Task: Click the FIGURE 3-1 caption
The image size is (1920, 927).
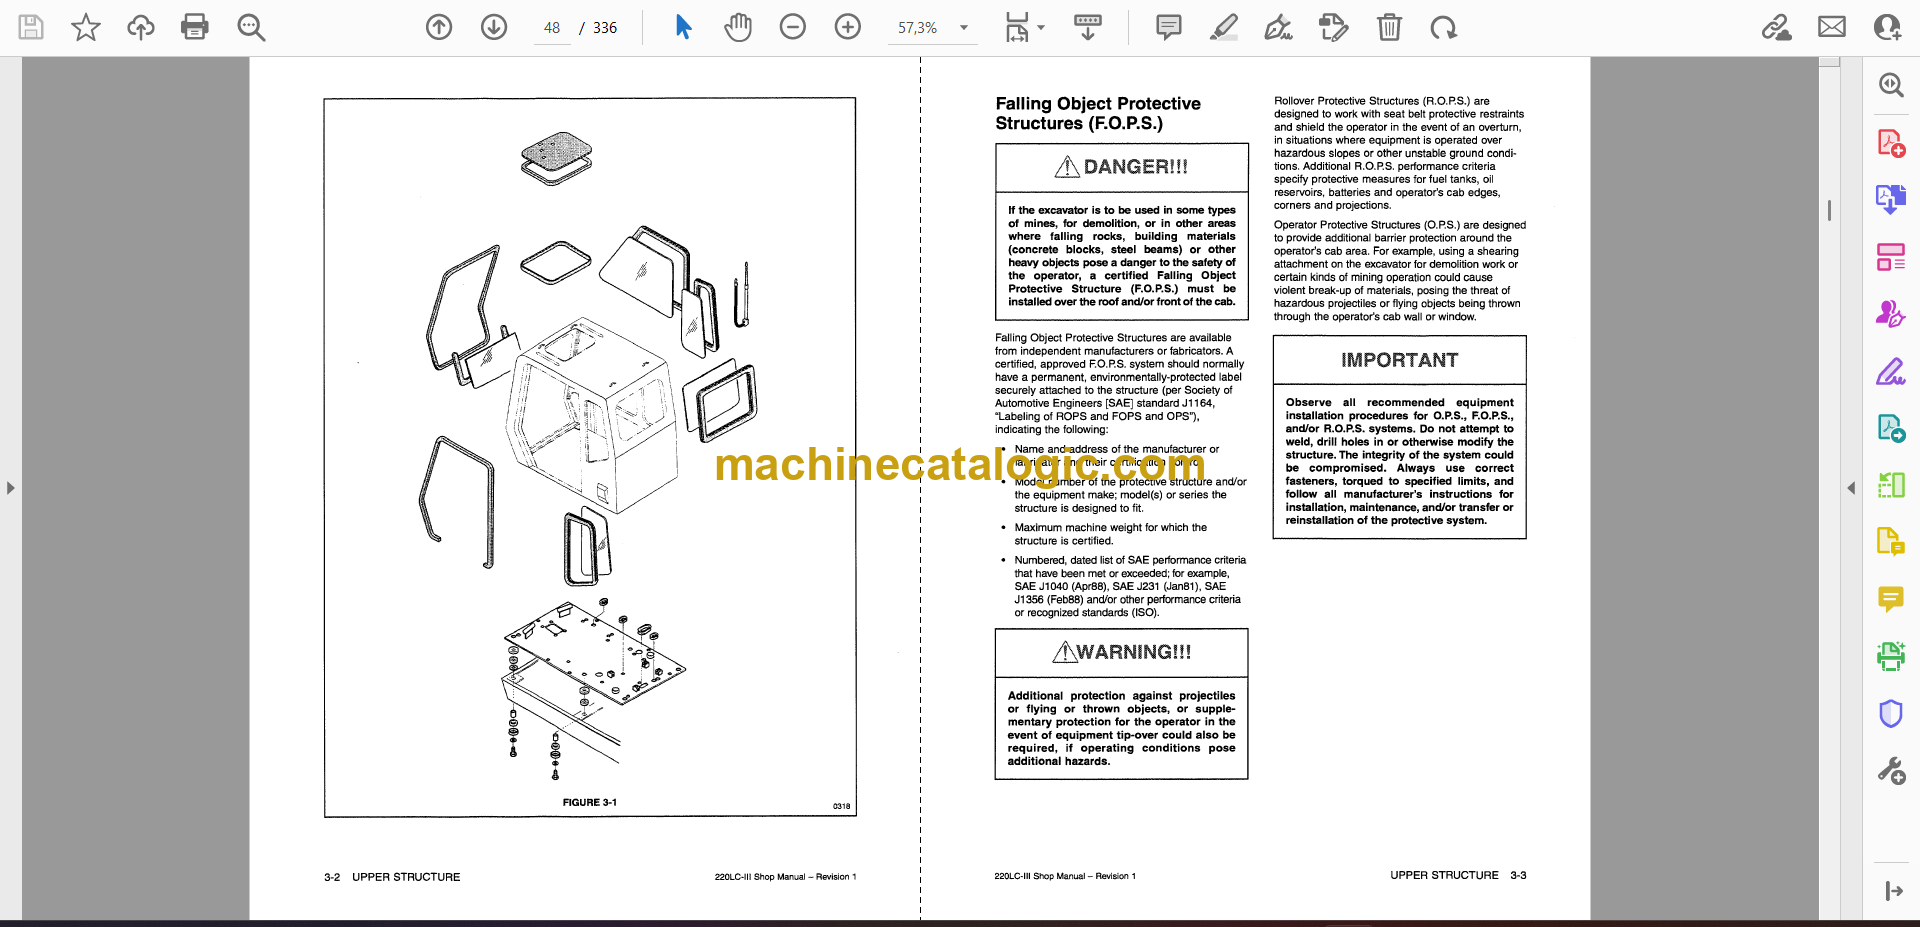Action: pos(590,803)
